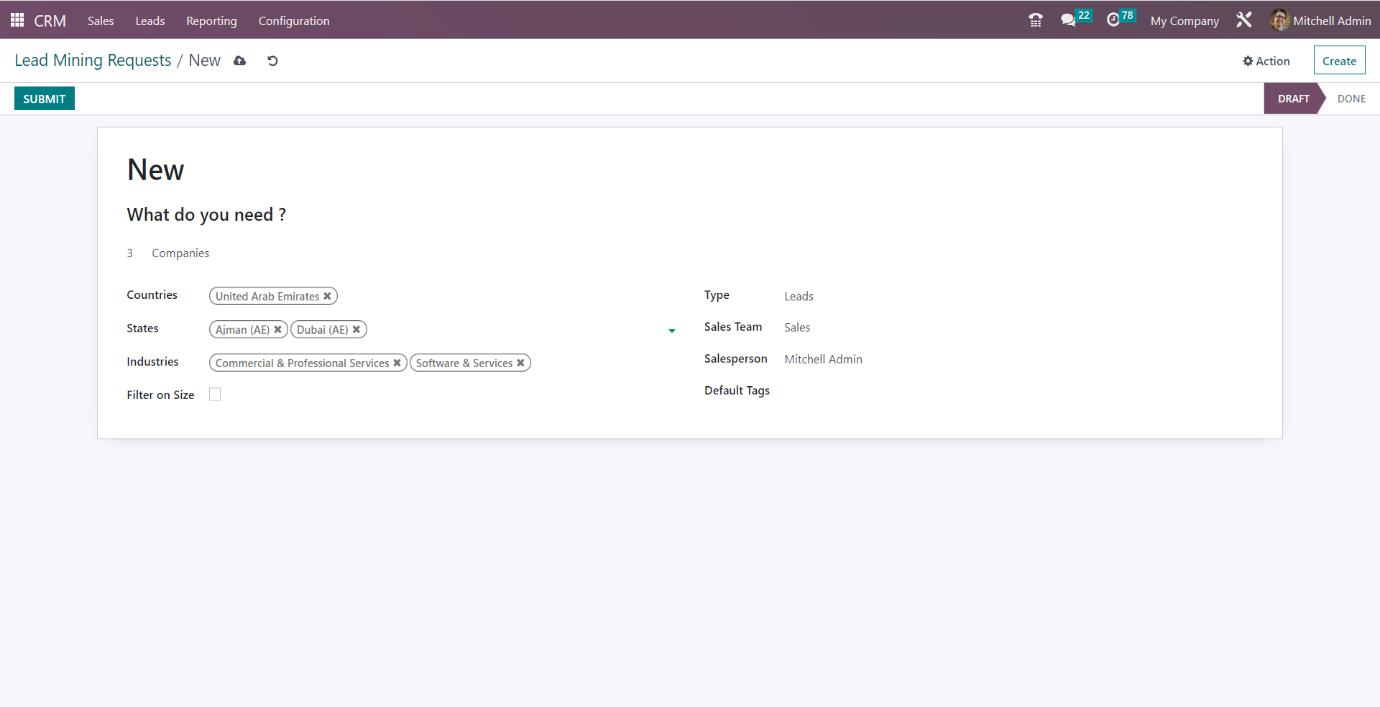Enable the Filter on Size checkbox
This screenshot has height=707, width=1380.
pos(215,394)
